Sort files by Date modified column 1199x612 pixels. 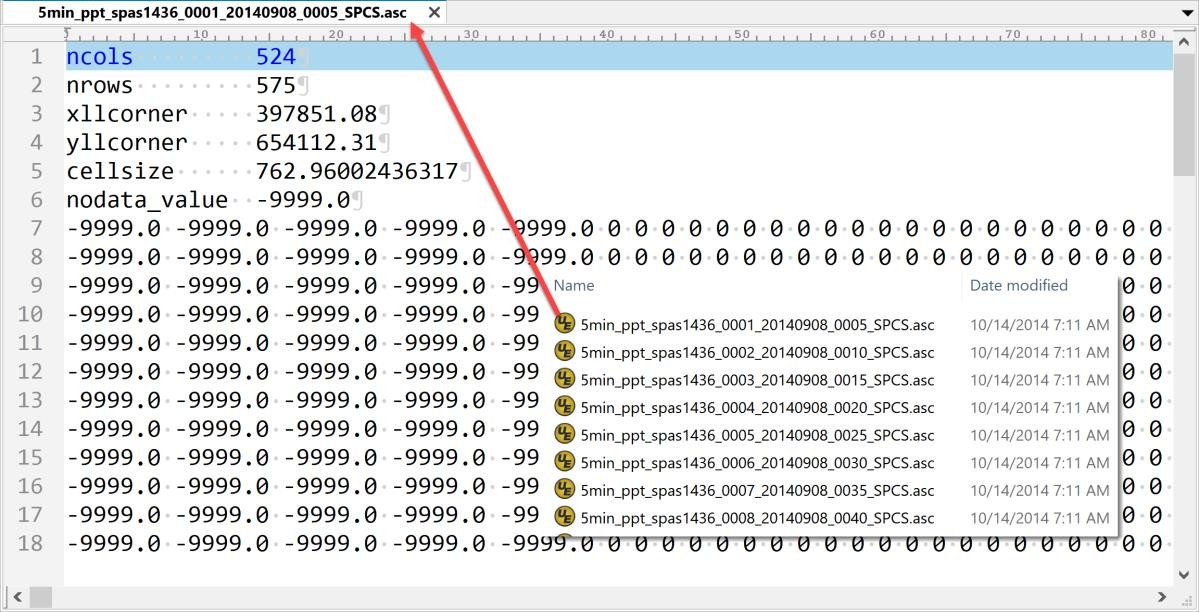click(x=1018, y=285)
